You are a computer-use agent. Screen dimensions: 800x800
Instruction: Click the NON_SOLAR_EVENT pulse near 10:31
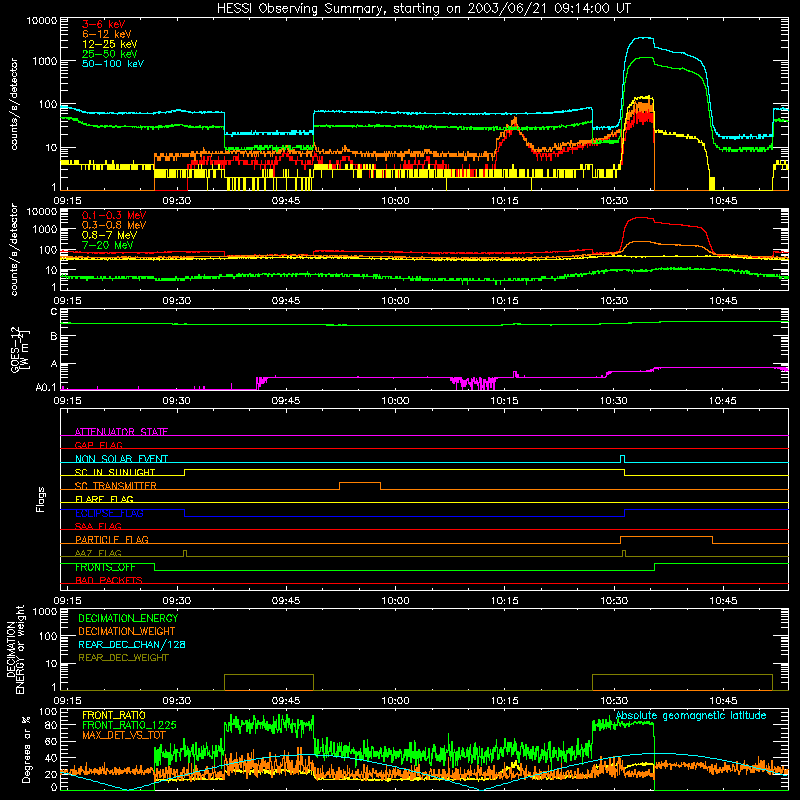pyautogui.click(x=622, y=459)
